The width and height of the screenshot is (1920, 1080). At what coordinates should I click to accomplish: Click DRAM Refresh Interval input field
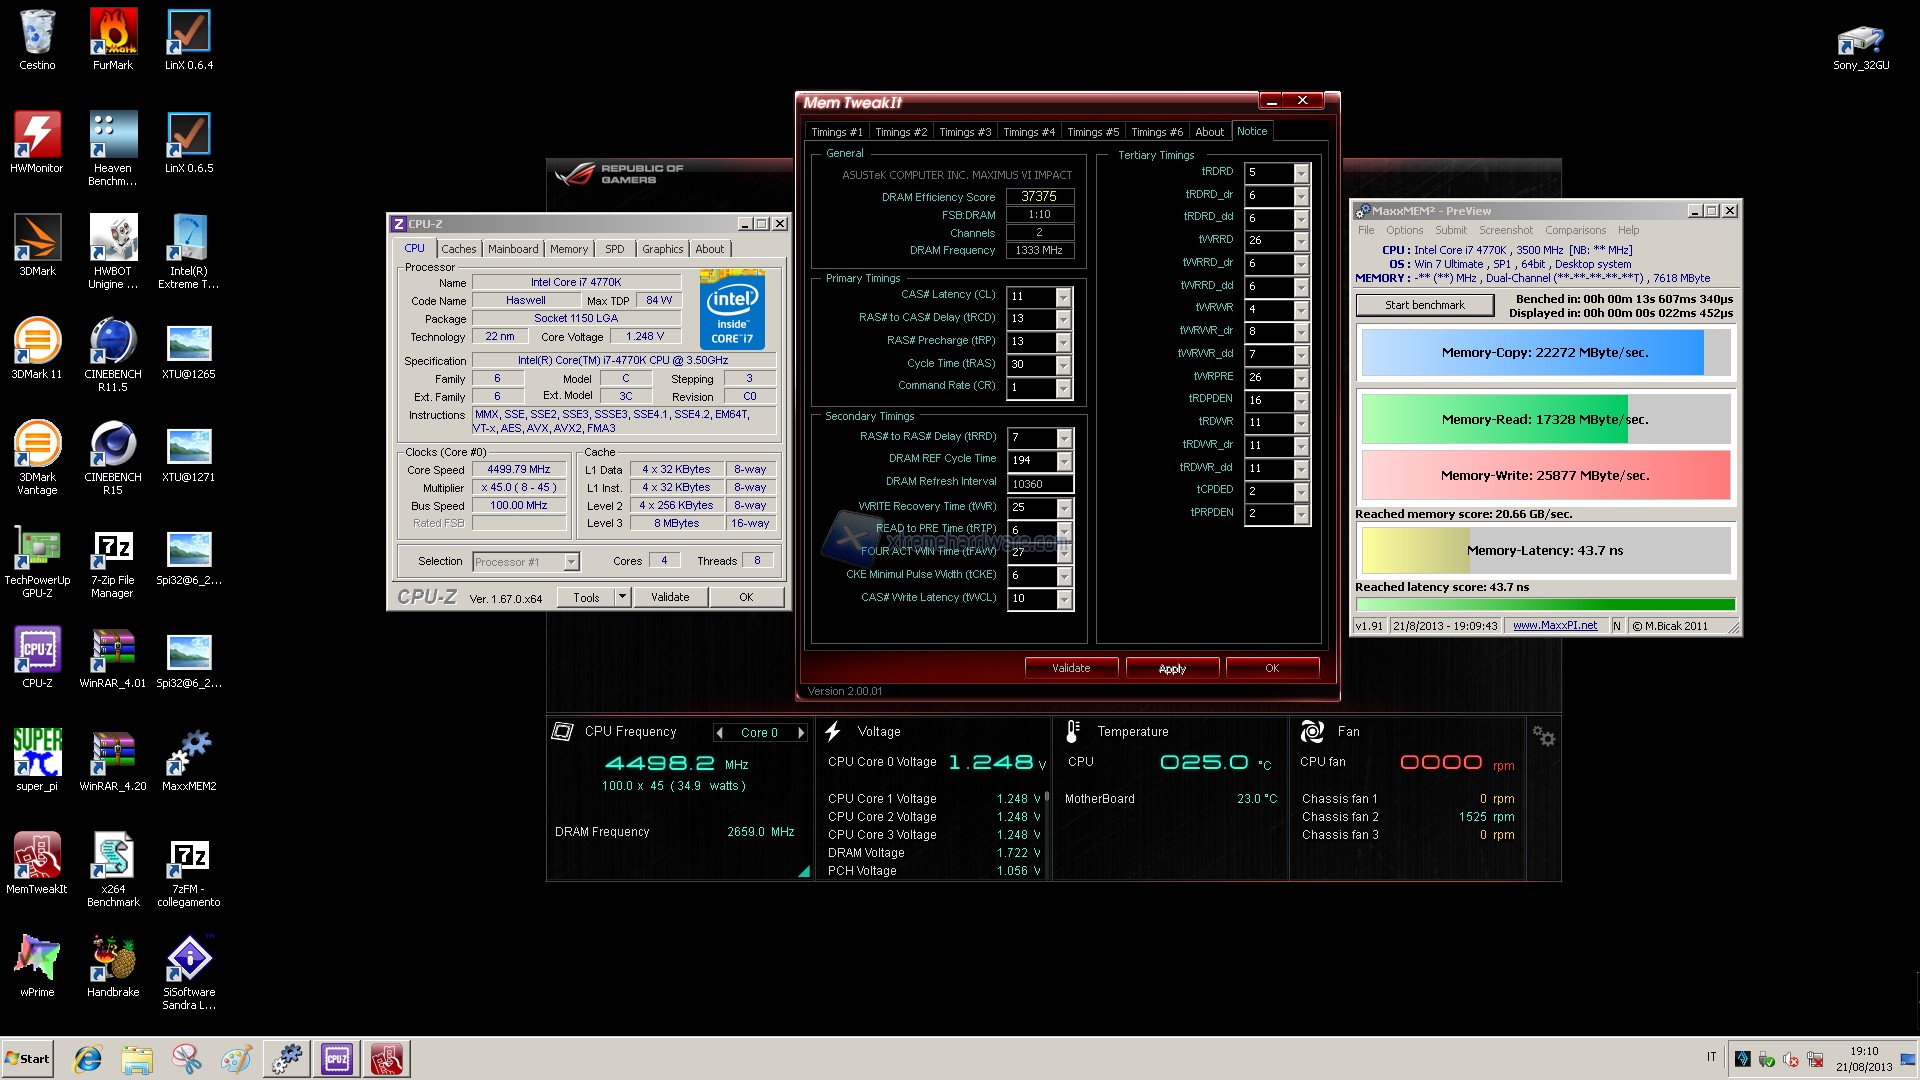click(x=1039, y=484)
